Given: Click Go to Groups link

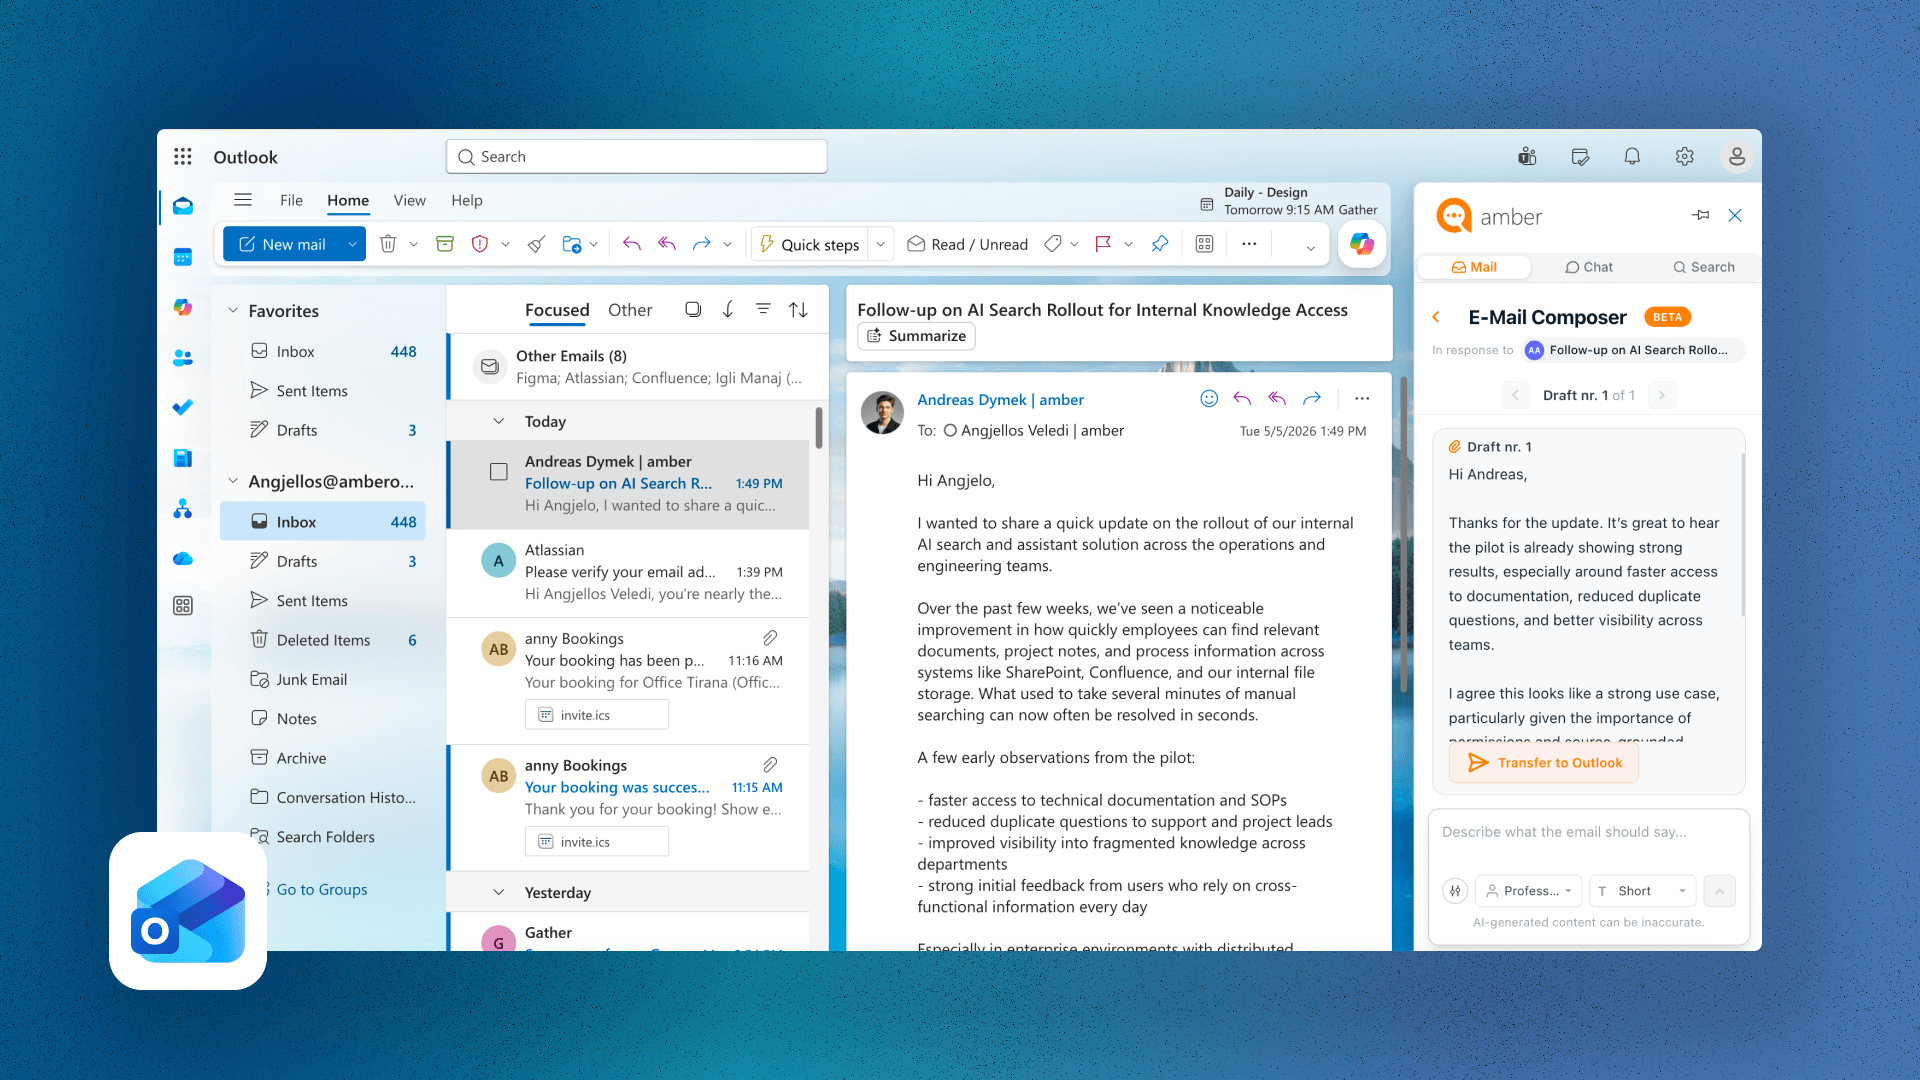Looking at the screenshot, I should [x=322, y=889].
